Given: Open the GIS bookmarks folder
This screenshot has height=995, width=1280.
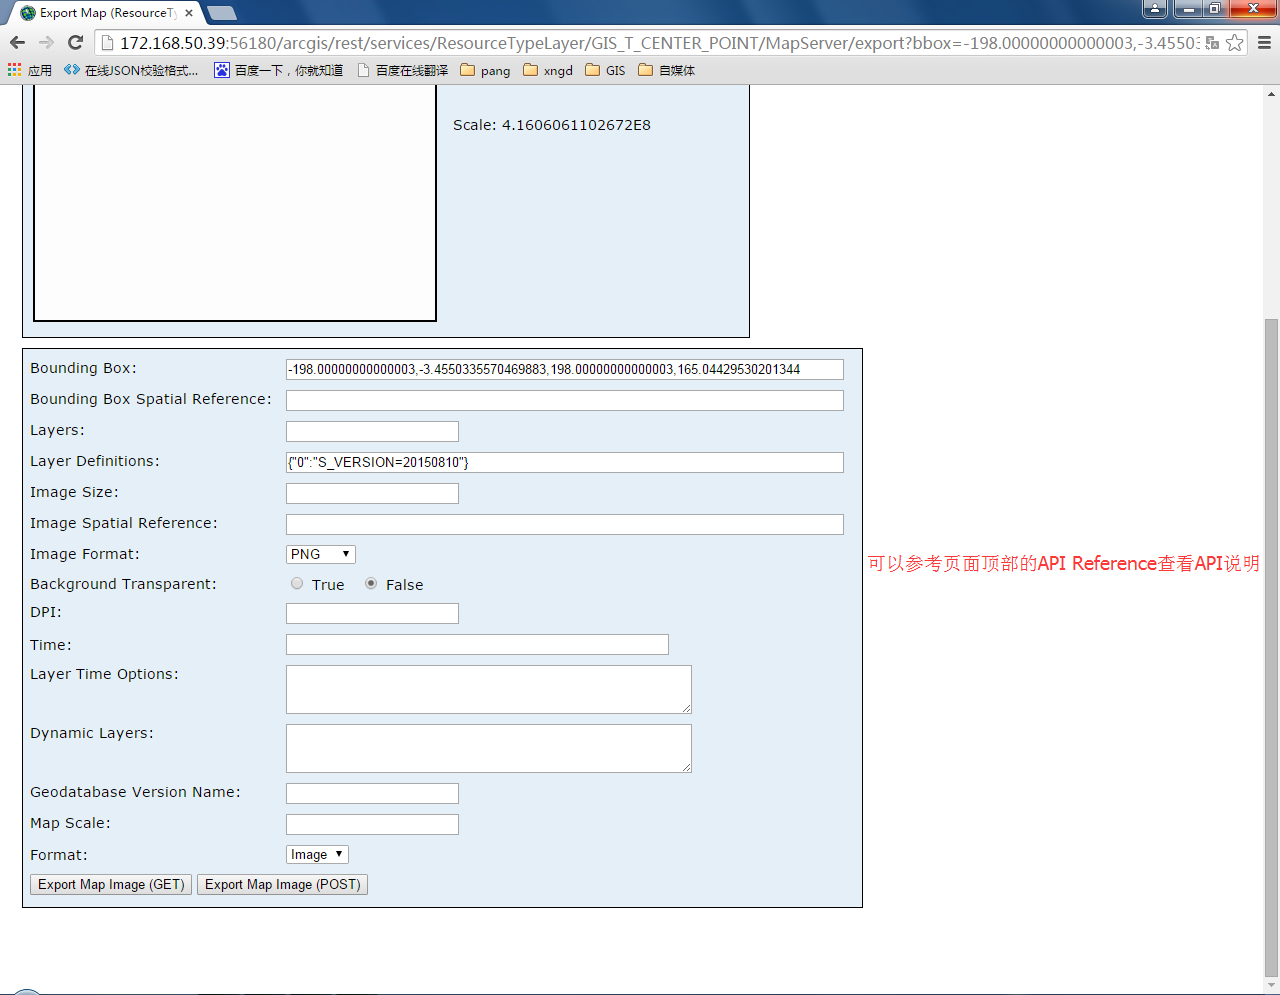Looking at the screenshot, I should 605,70.
